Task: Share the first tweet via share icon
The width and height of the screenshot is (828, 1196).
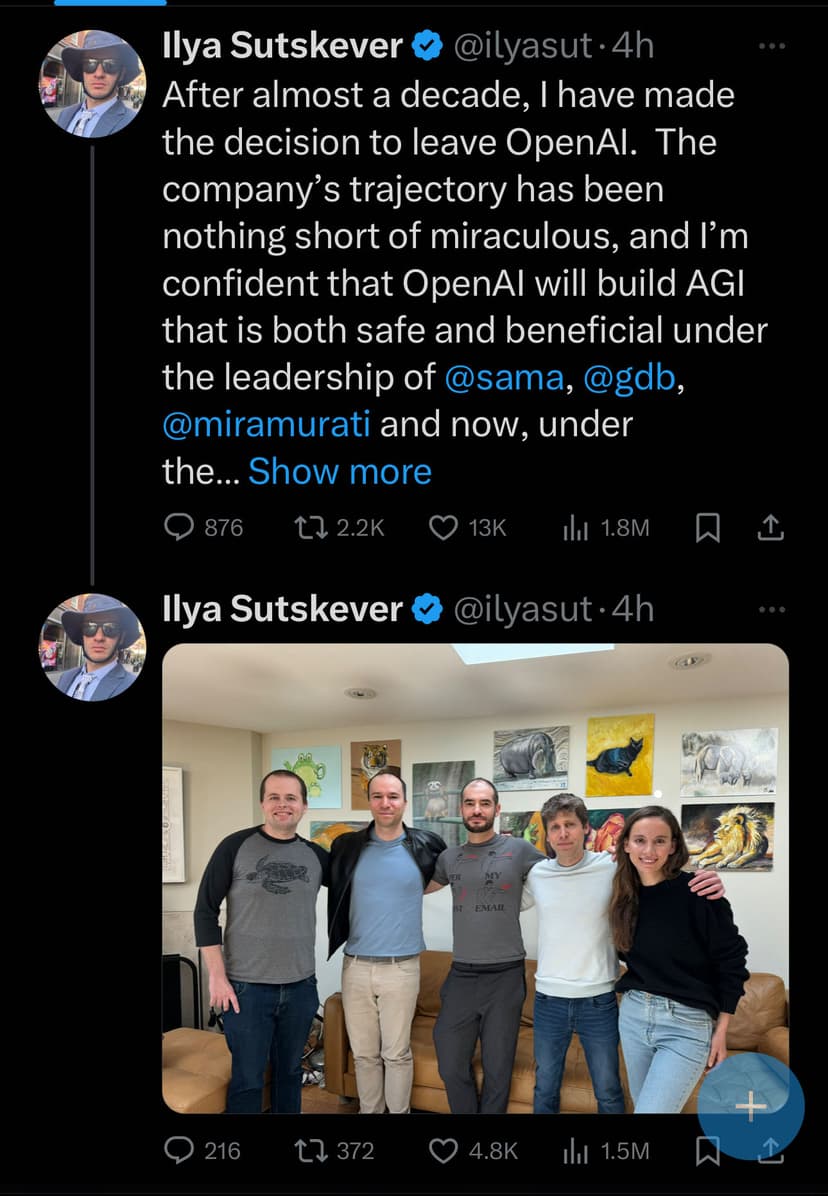Action: click(x=770, y=528)
